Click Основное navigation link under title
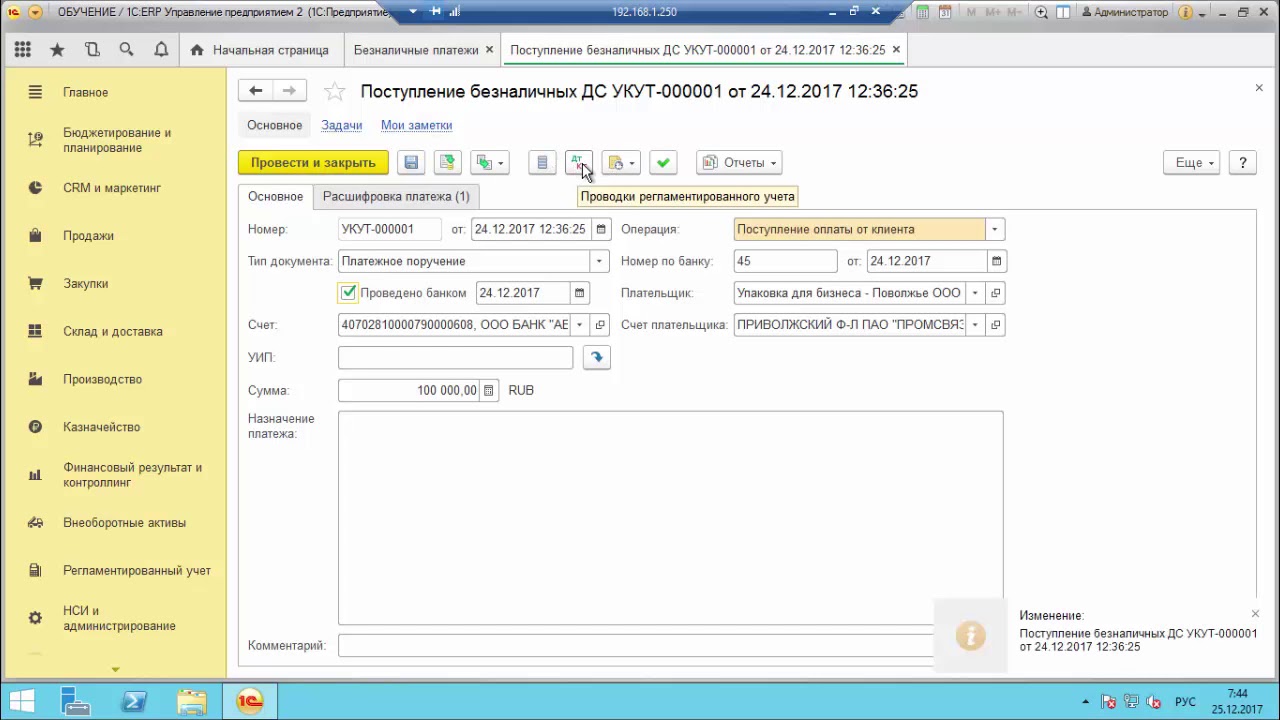Viewport: 1280px width, 720px height. click(x=274, y=125)
